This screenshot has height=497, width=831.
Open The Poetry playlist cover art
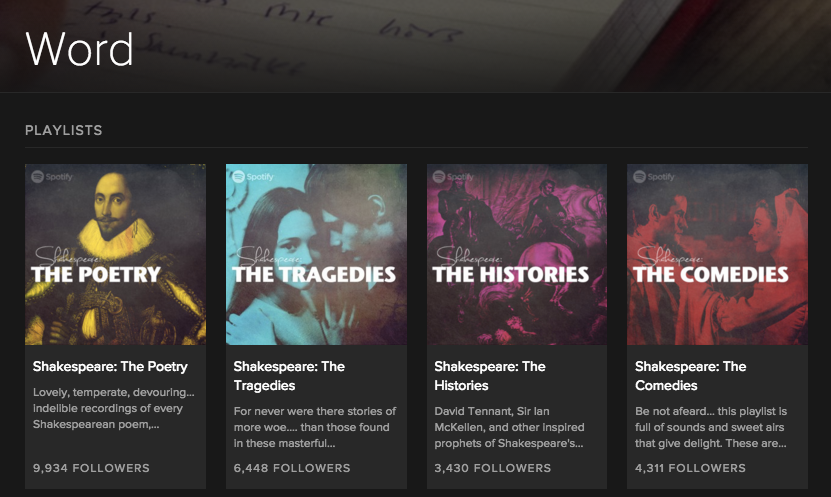(115, 254)
